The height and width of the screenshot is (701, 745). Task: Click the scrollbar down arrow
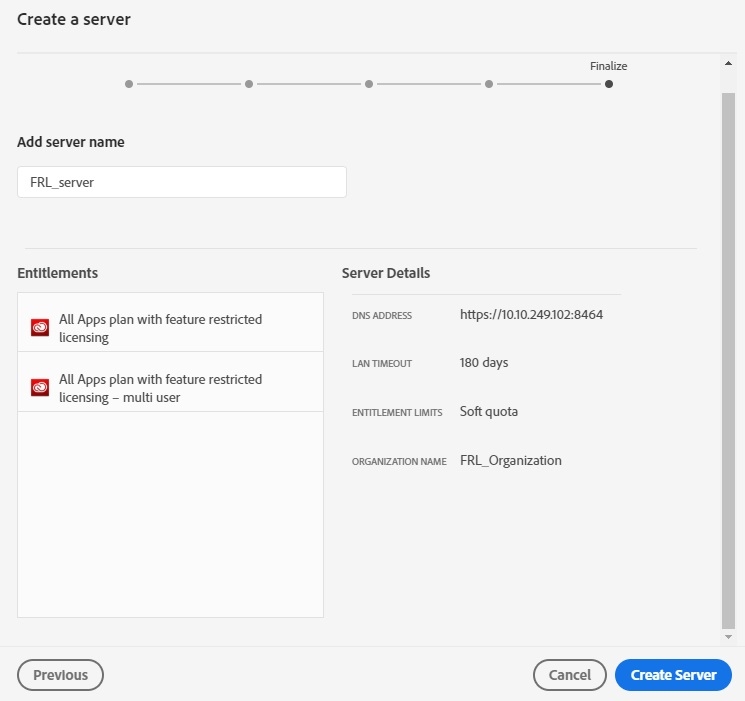728,637
